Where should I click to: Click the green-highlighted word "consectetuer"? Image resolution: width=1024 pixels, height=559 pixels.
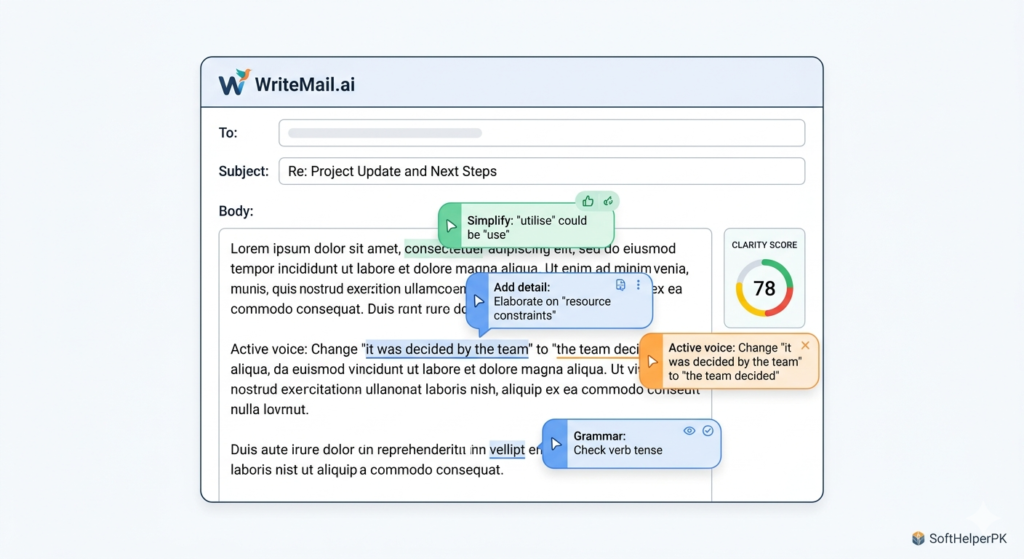coord(443,249)
